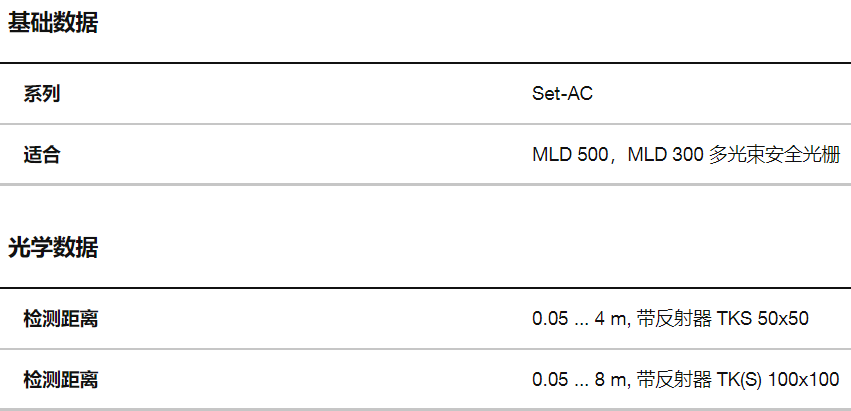851x411 pixels.
Task: Click the 0.05 ... 8 m range value
Action: pyautogui.click(x=579, y=380)
